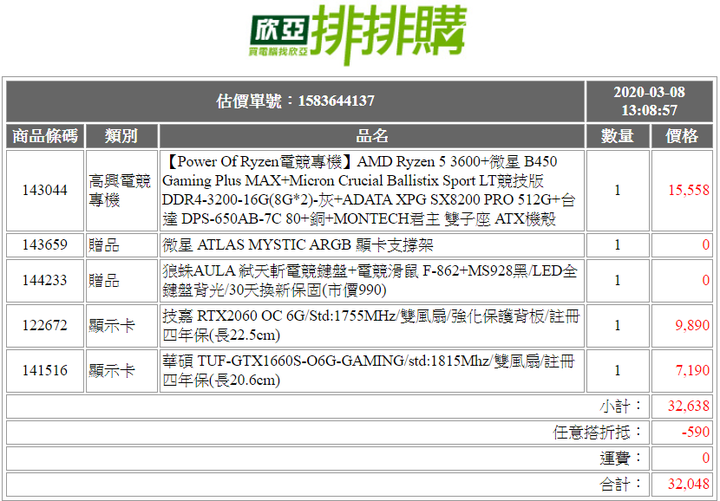Select 微星 ATLAS MYSTIC ARGB 顯卡支撐架 name
This screenshot has width=720, height=501.
click(298, 245)
